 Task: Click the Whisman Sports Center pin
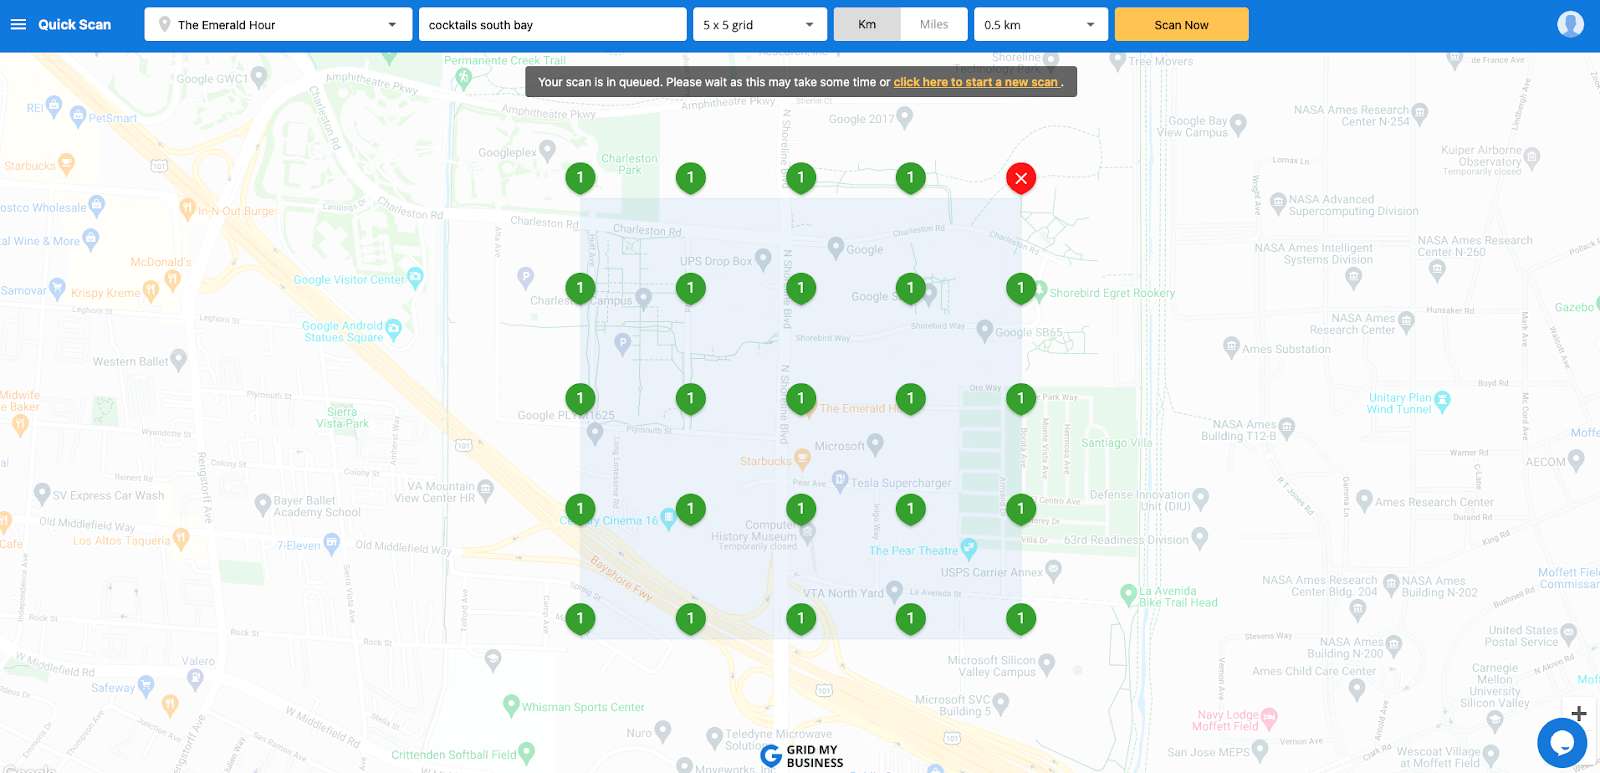coord(511,704)
